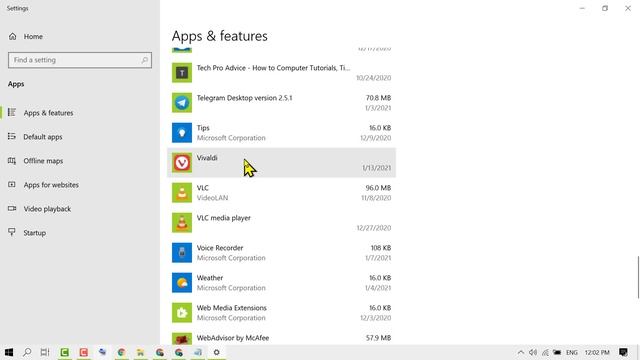Screen dimensions: 640x360
Task: Open the Windows Start menu
Action: (x=9, y=352)
